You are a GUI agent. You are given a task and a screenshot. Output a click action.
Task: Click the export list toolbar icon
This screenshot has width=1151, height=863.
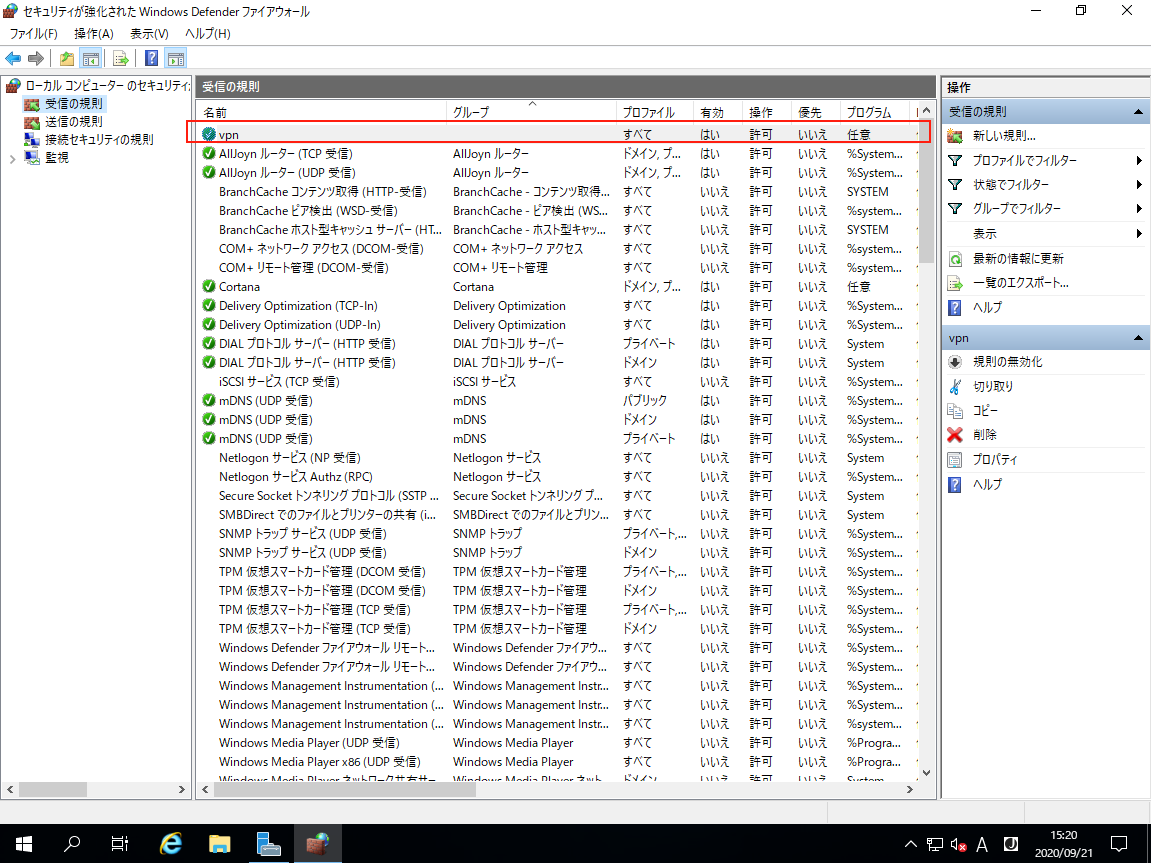(120, 58)
